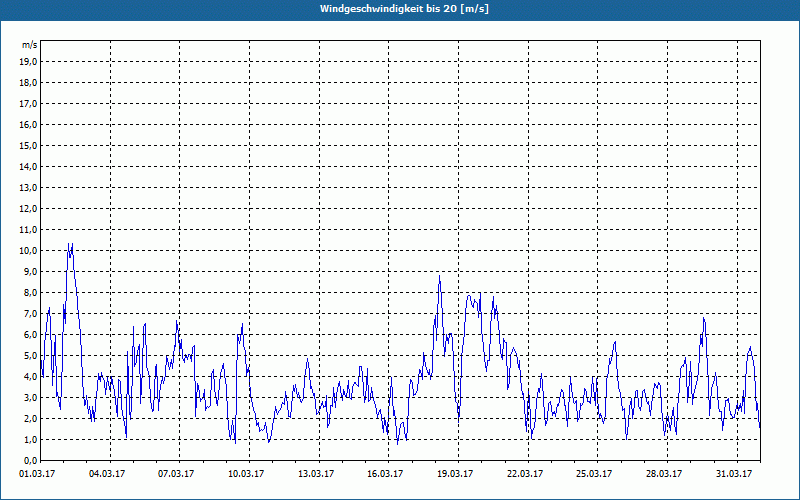The width and height of the screenshot is (800, 500).
Task: Click the y-axis label 2,0
Action: (x=30, y=418)
